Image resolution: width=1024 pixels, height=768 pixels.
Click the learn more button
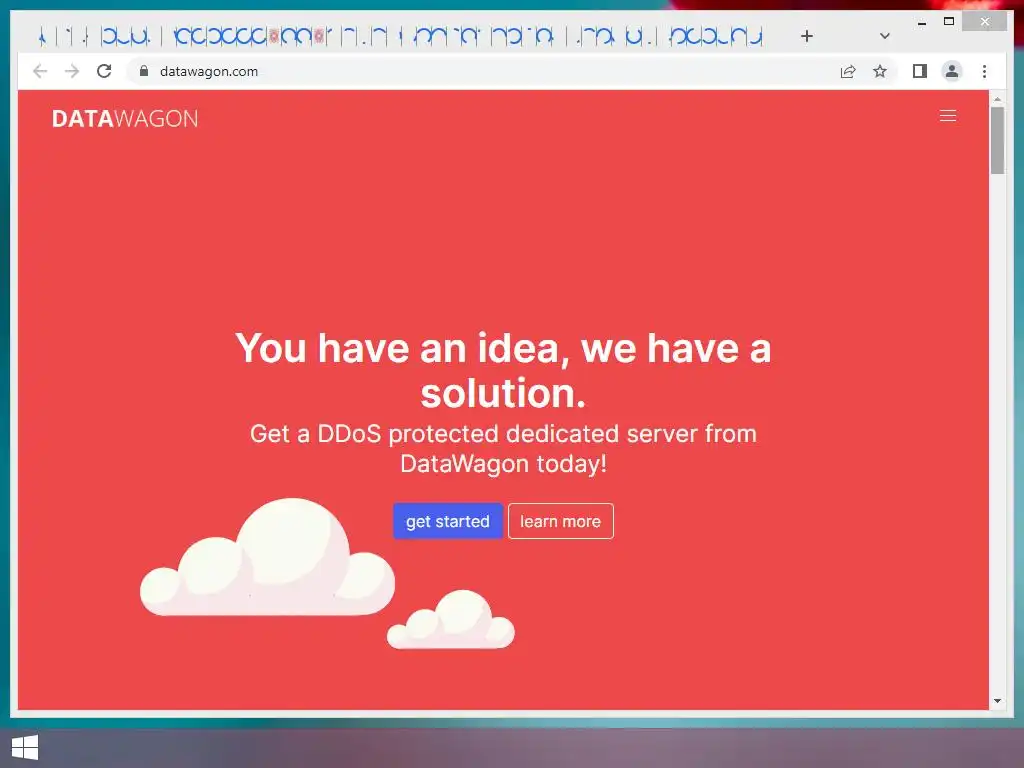(560, 521)
